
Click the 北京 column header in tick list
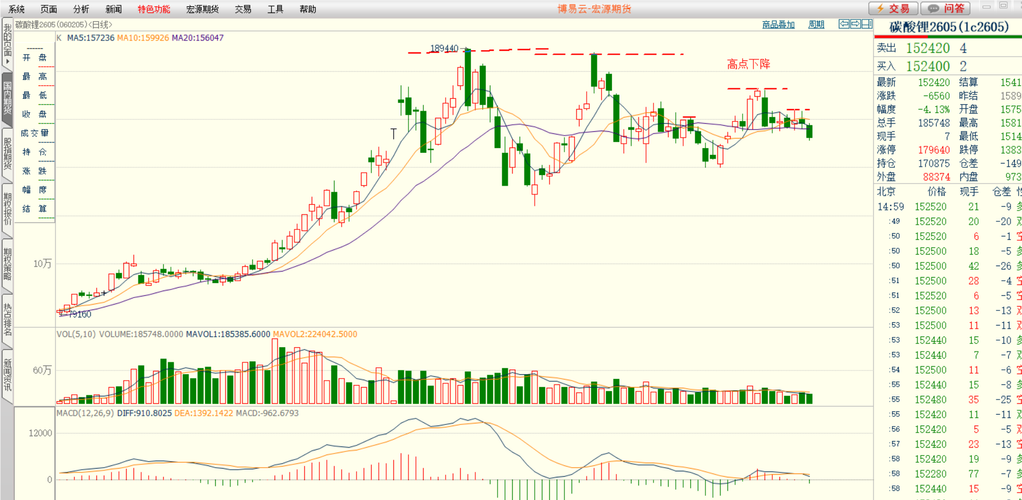[886, 192]
